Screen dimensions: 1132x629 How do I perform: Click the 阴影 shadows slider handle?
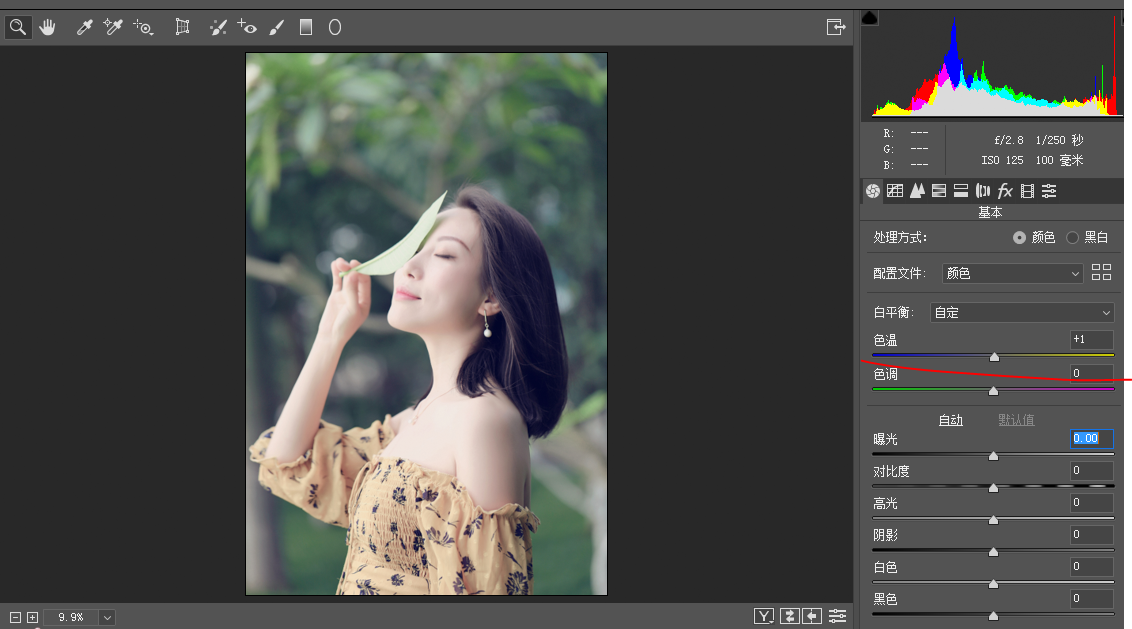[993, 552]
